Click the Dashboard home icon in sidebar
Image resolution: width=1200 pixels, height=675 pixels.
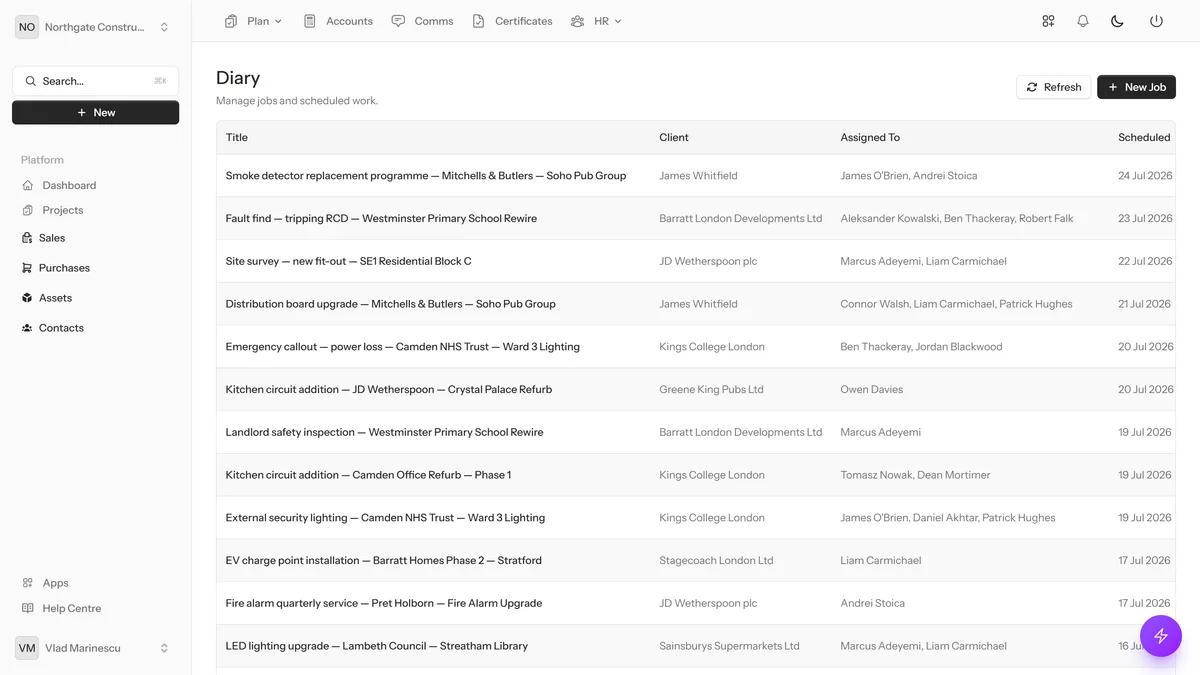[28, 185]
